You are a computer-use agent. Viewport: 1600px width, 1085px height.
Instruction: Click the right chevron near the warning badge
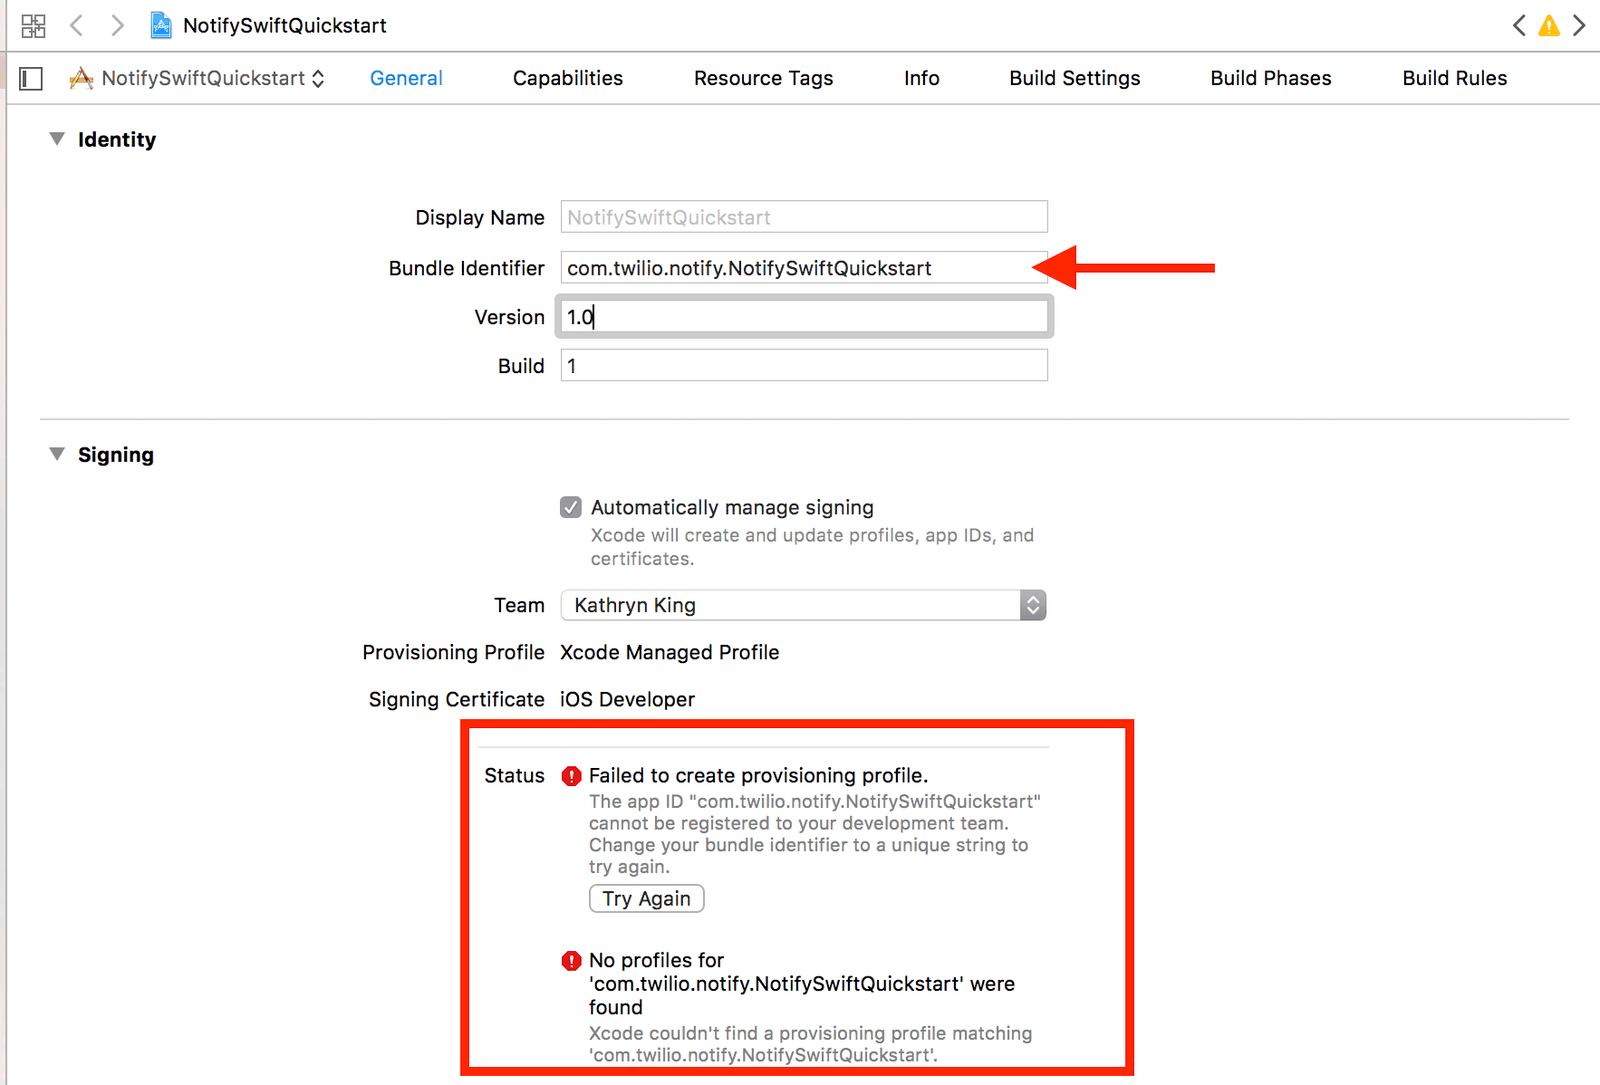[x=1581, y=25]
